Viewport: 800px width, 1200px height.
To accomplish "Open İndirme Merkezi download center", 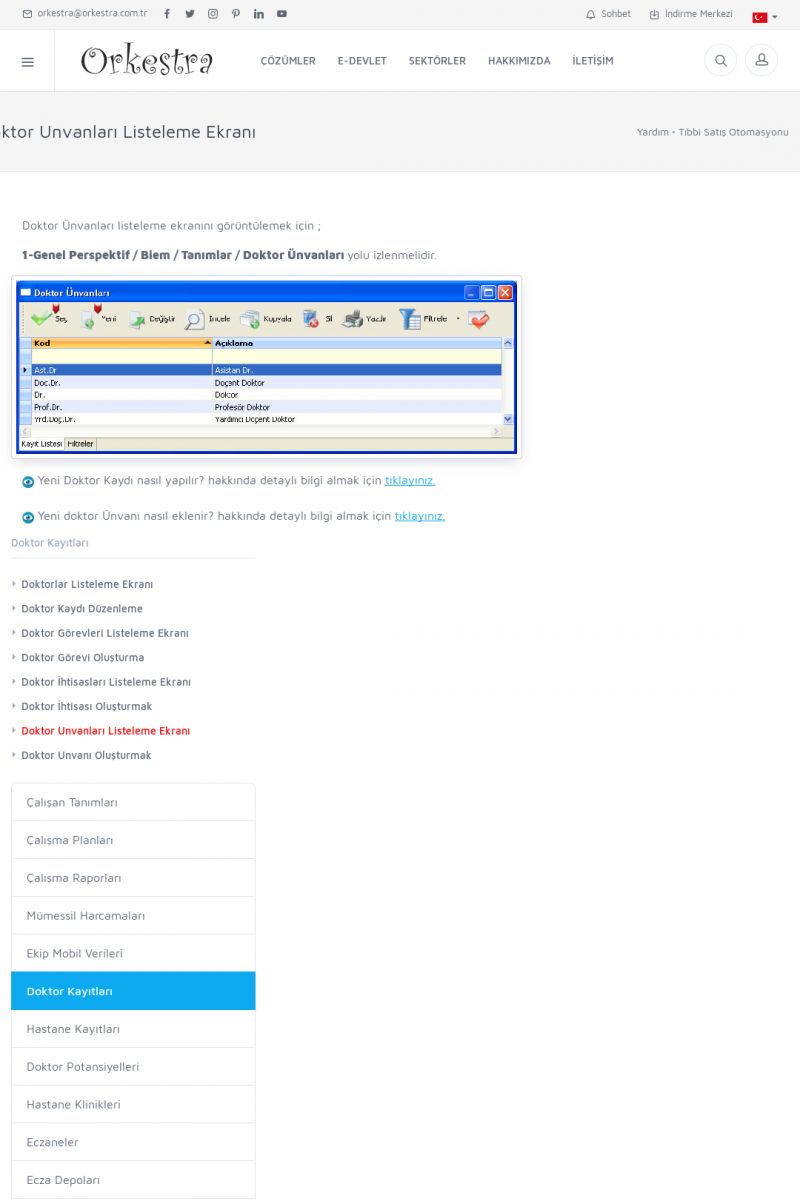I will (x=690, y=14).
